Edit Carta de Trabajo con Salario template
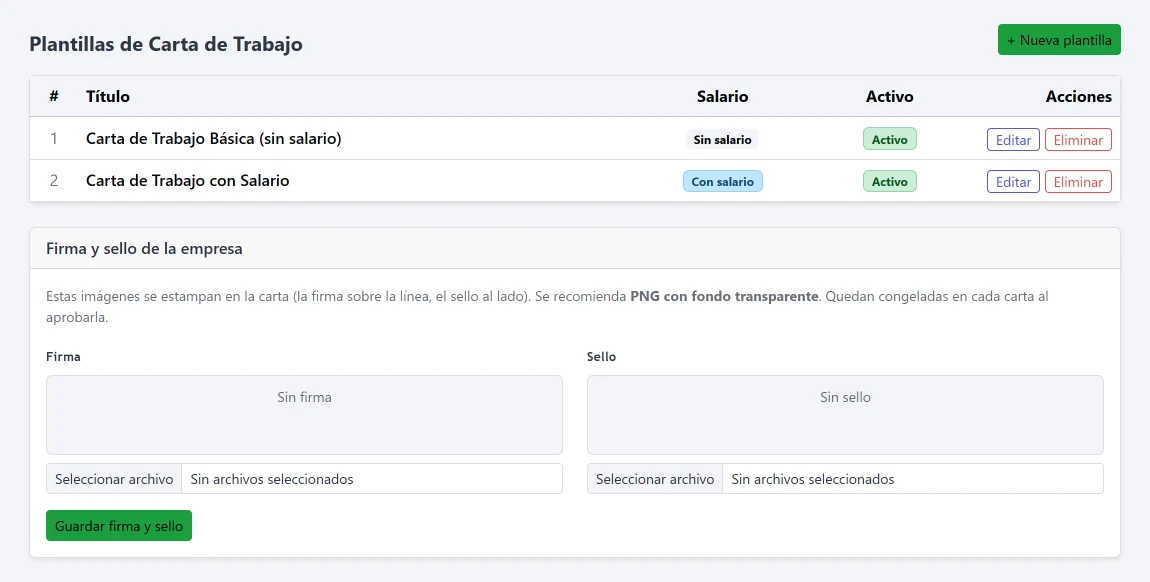 1013,181
